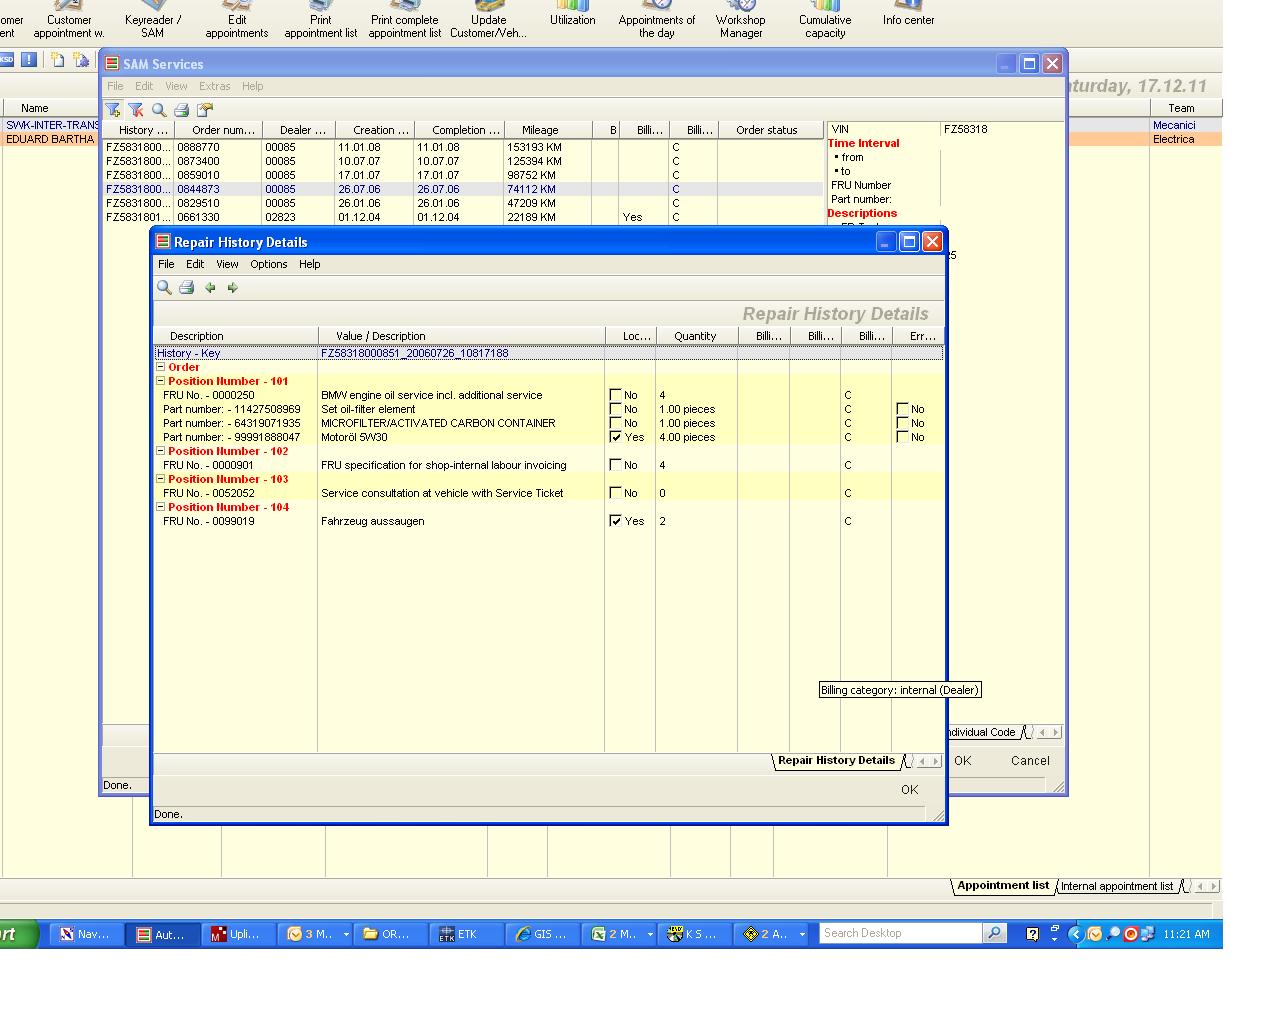Go to previous record with left green arrow
This screenshot has height=1024, width=1280.
[x=210, y=288]
